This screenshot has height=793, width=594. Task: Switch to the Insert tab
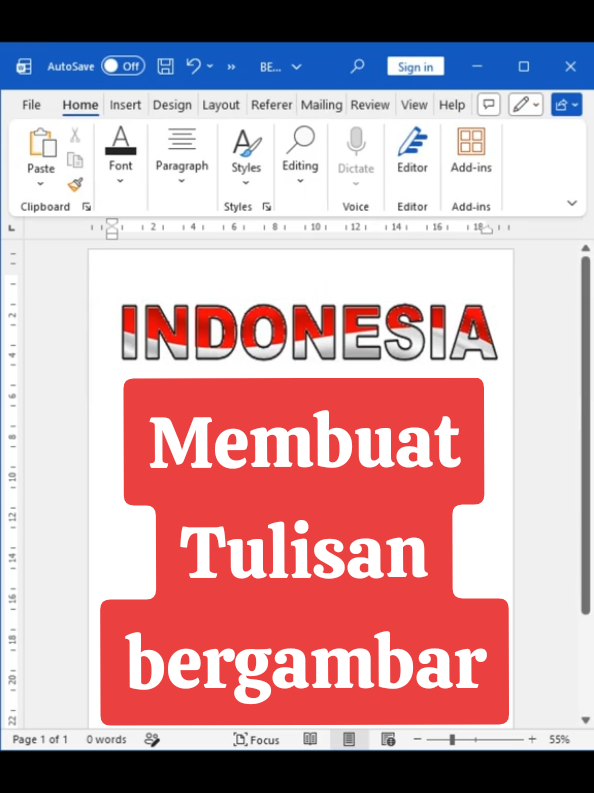[x=125, y=105]
